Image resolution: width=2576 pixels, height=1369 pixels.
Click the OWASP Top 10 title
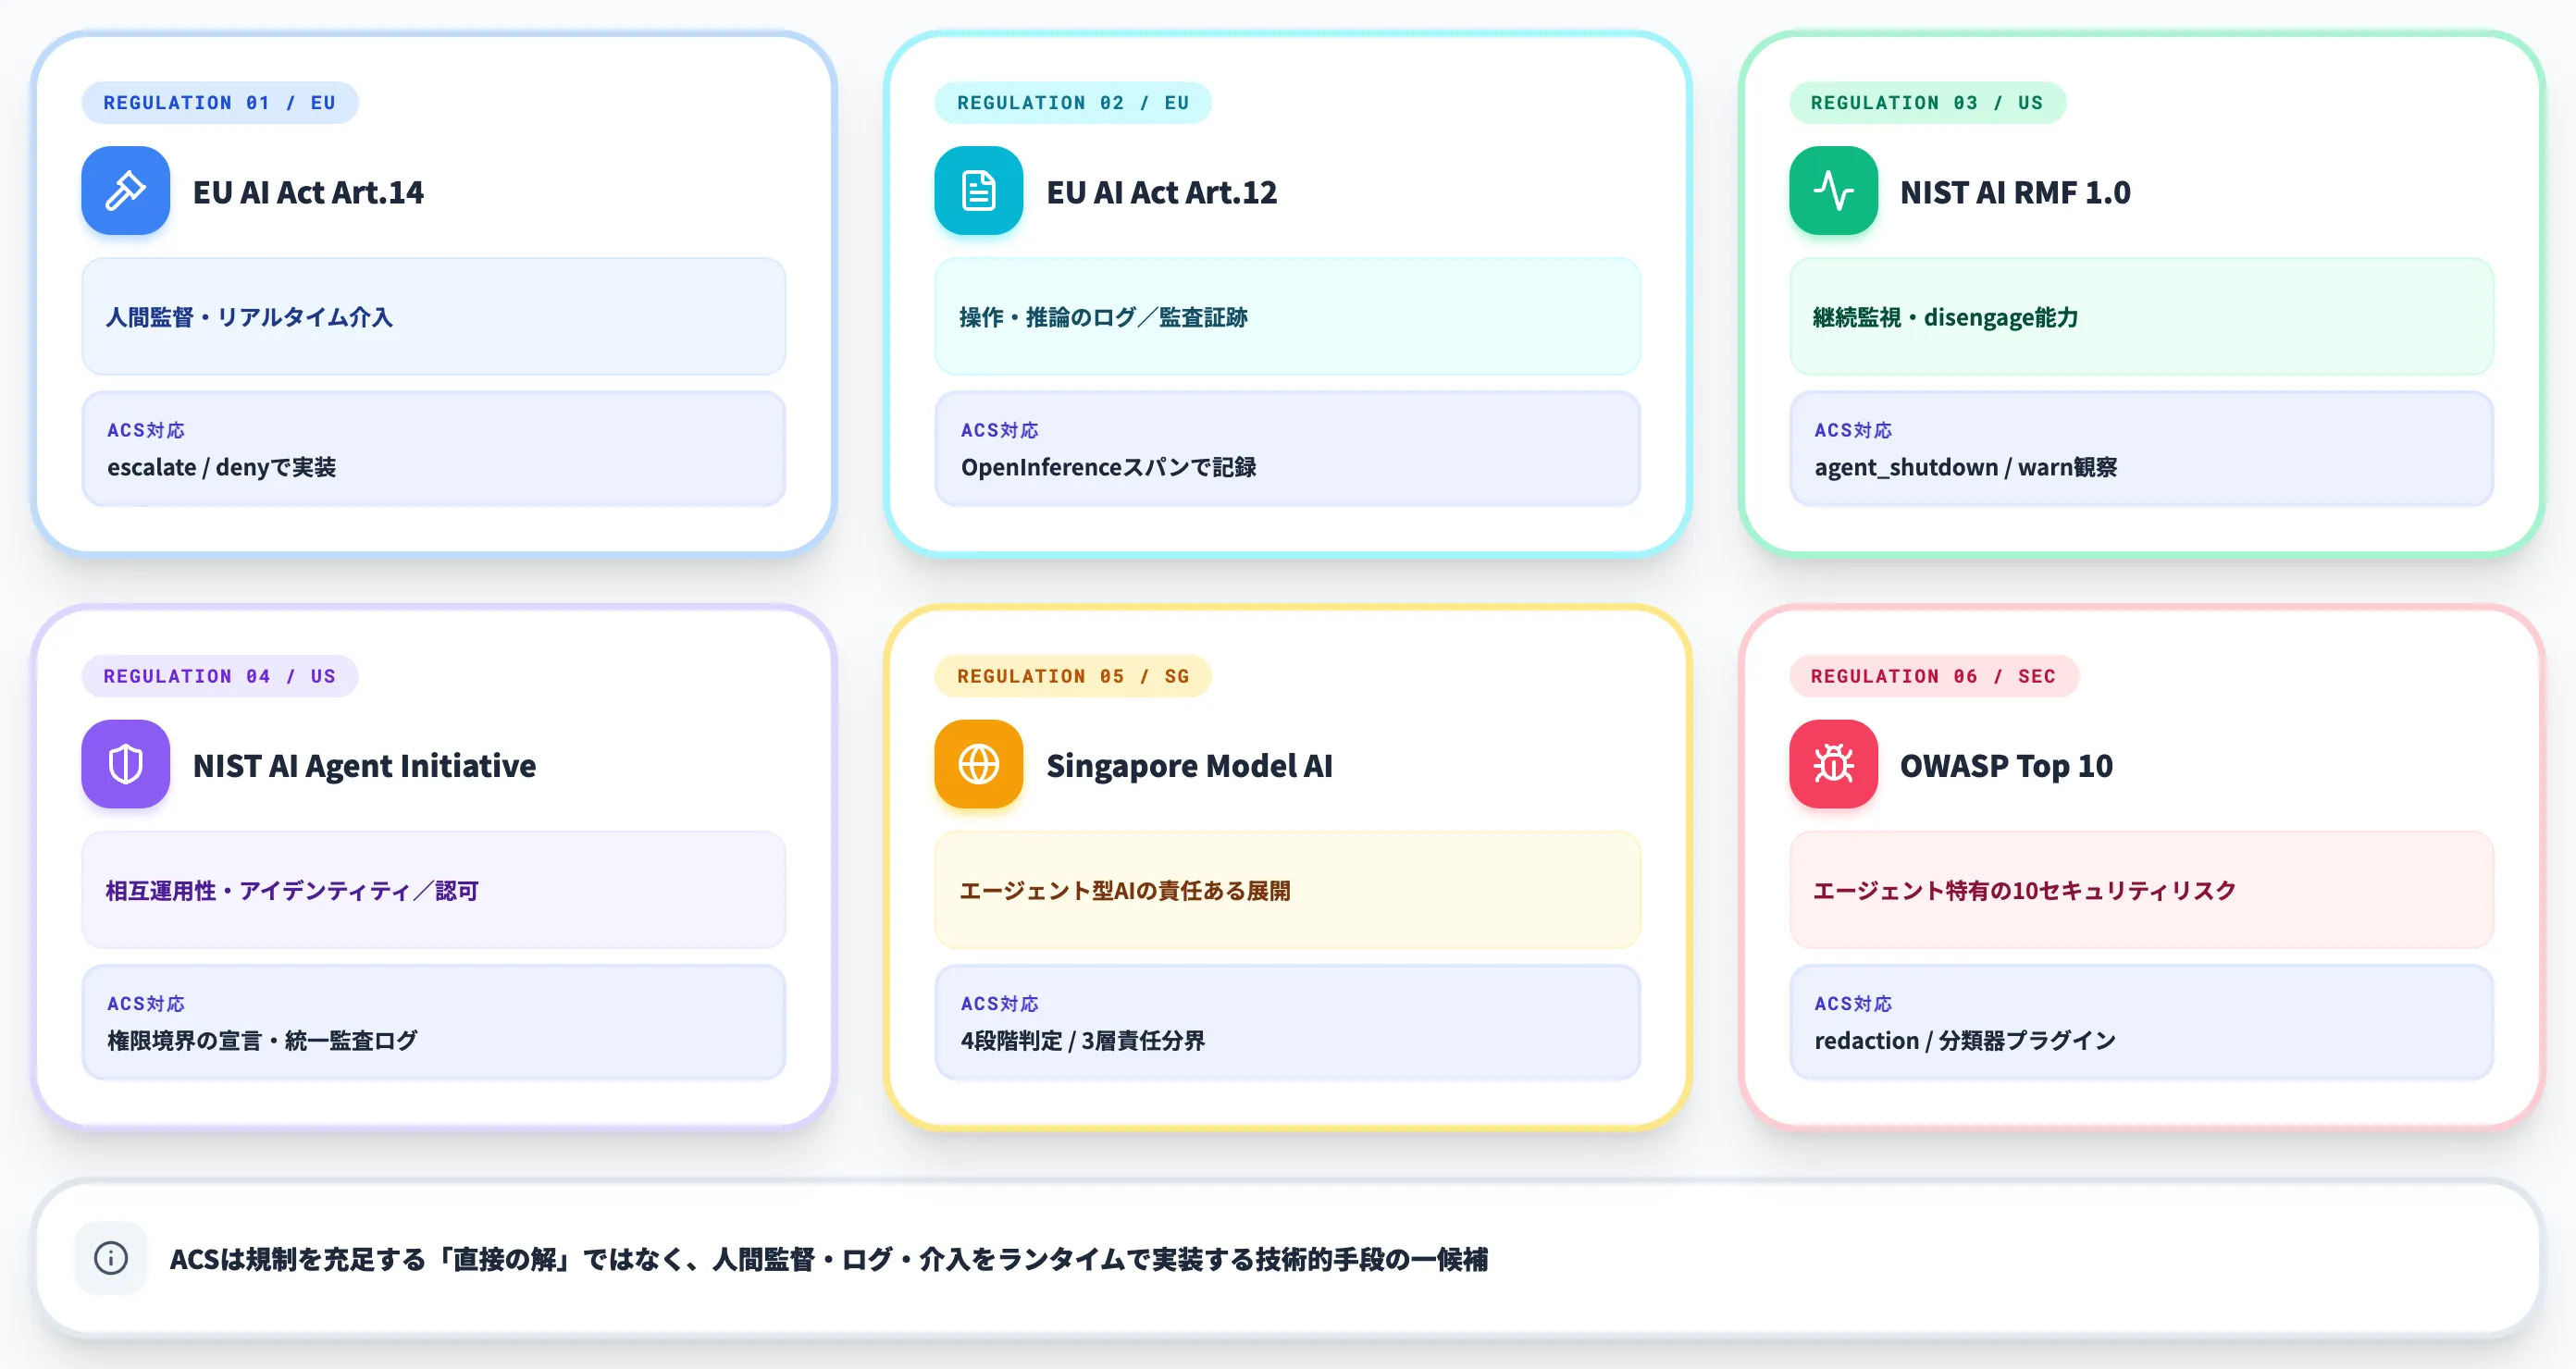[2006, 766]
